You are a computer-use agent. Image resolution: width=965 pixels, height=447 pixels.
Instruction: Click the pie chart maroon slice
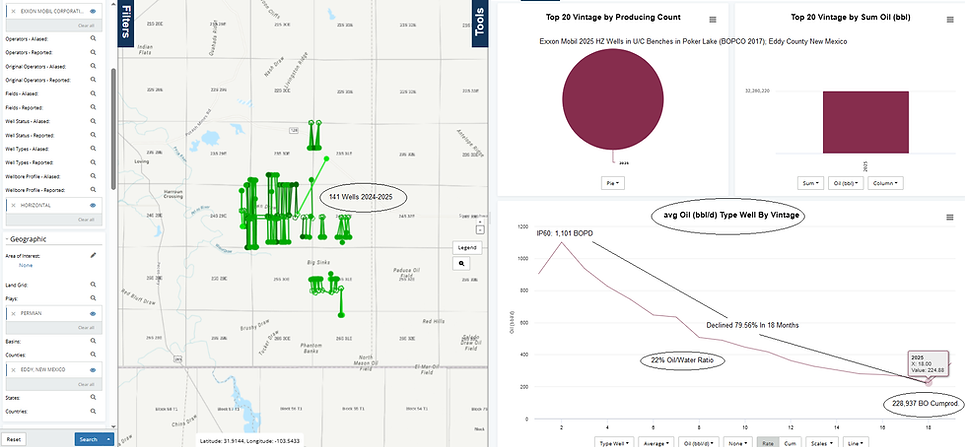tap(613, 100)
